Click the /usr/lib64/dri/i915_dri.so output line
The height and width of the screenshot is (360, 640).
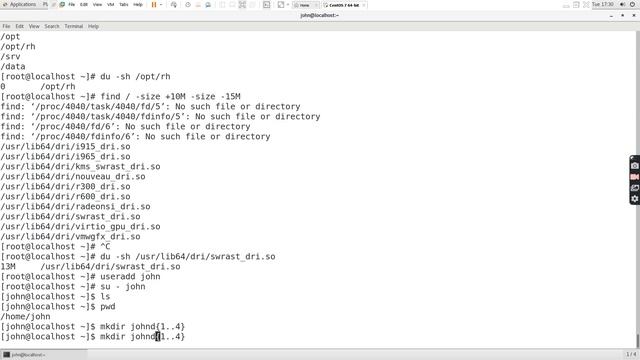coord(65,147)
